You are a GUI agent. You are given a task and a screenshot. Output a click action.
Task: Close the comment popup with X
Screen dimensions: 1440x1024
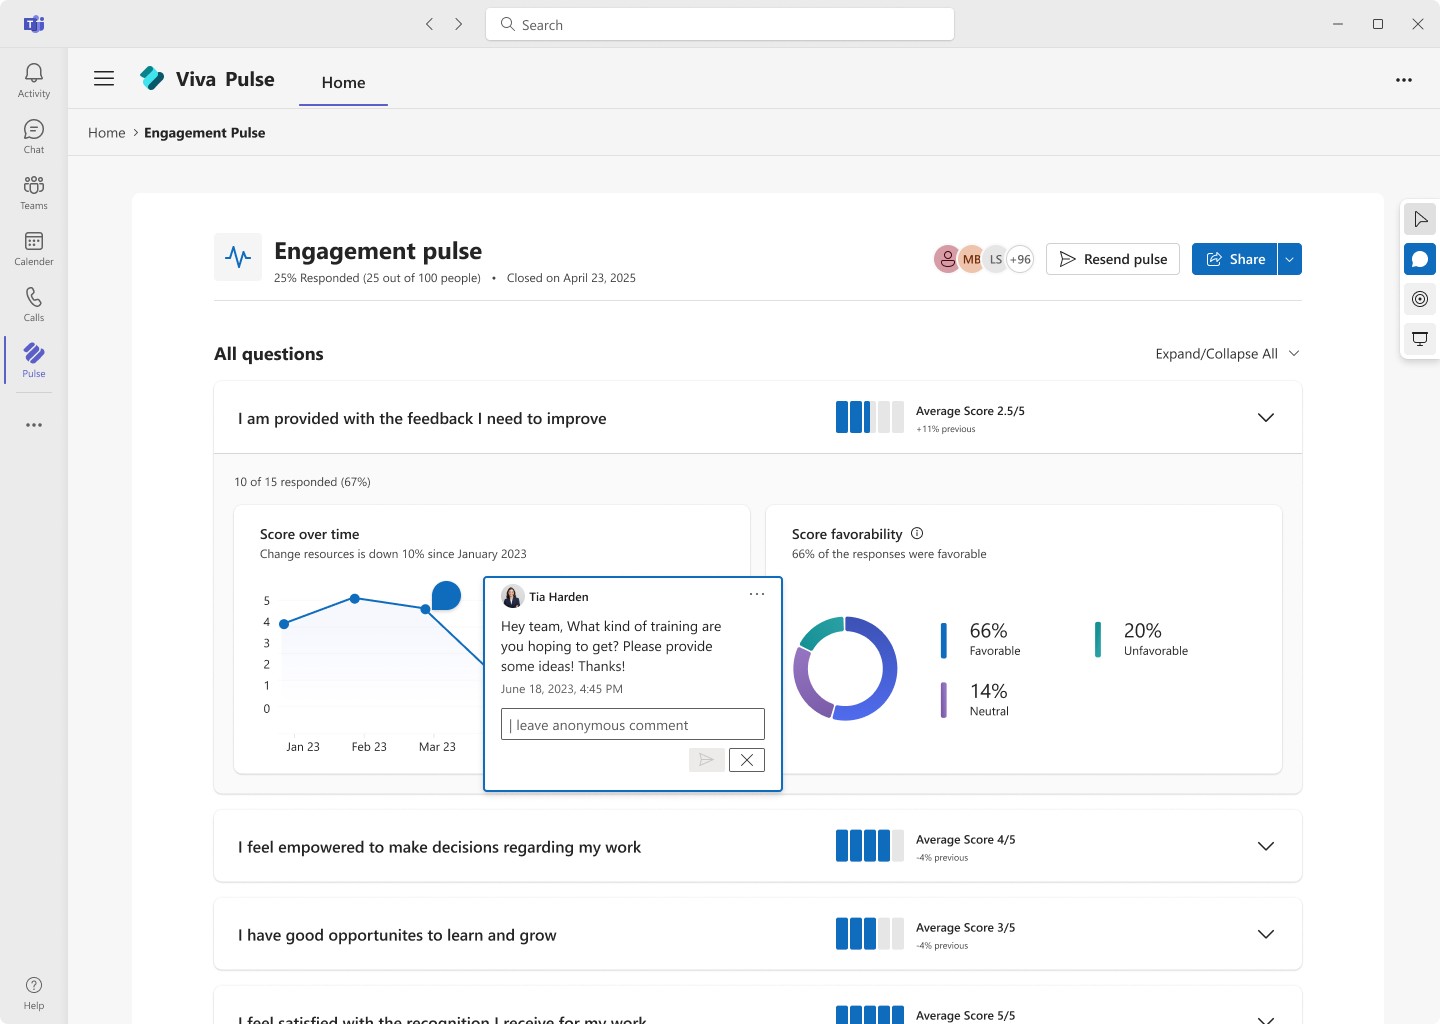tap(747, 760)
